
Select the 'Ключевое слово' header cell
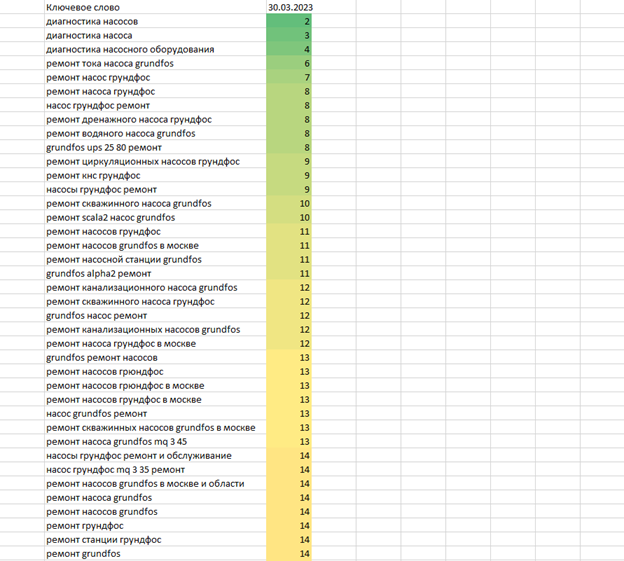[x=155, y=7]
